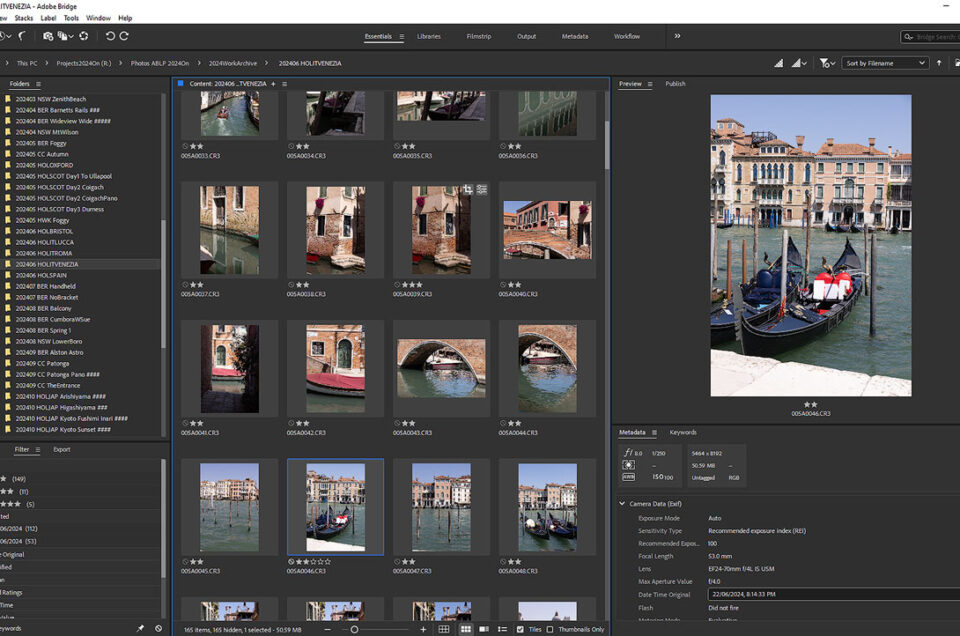
Task: Click the larger thumbnails plus icon
Action: [x=423, y=629]
